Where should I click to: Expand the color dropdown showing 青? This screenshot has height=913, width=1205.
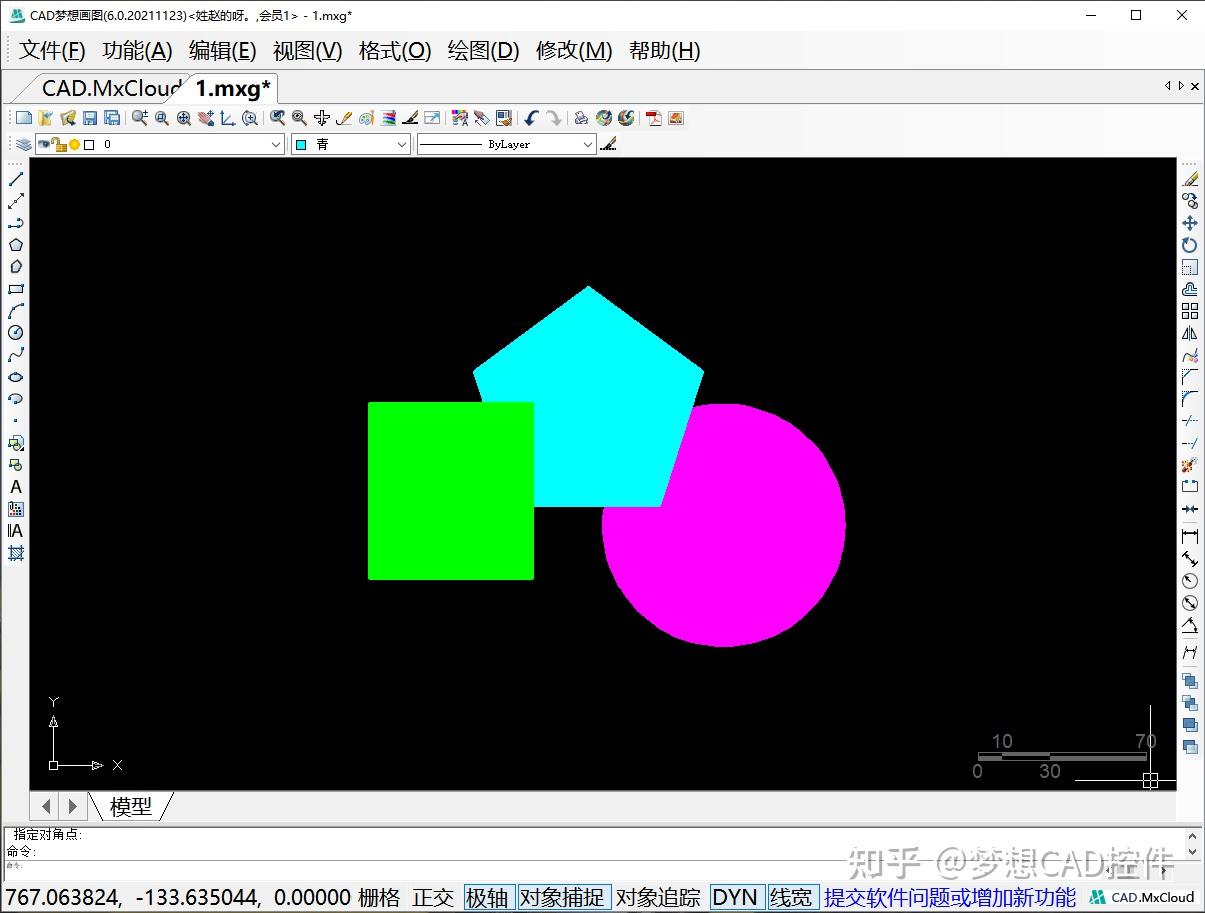pyautogui.click(x=403, y=144)
